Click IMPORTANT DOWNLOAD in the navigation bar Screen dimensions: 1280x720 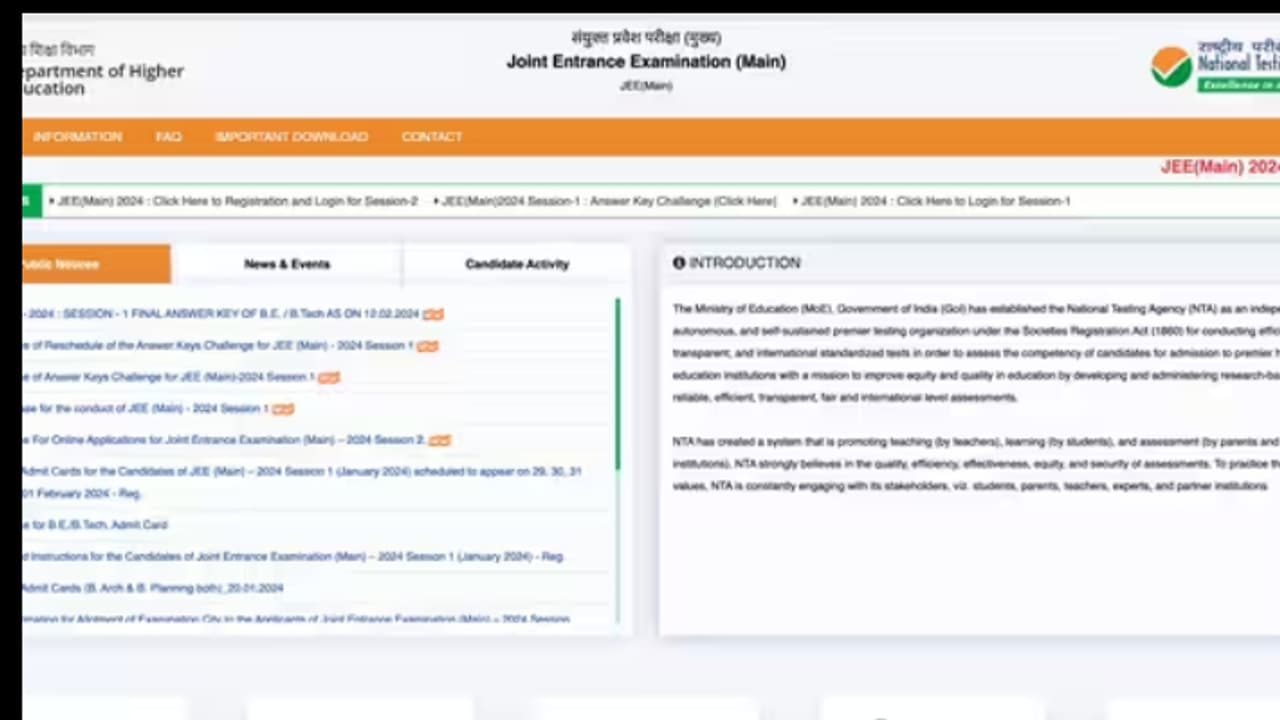pos(292,137)
